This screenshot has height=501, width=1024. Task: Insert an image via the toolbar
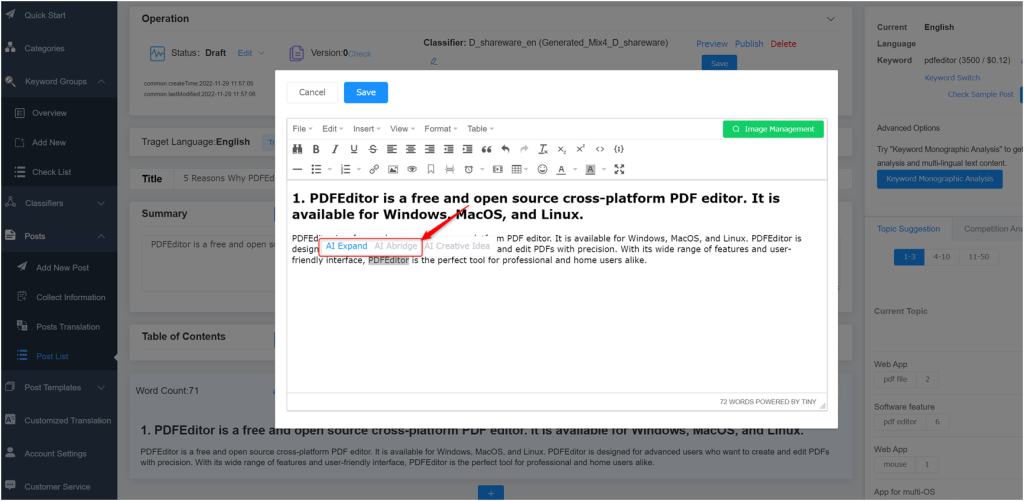(x=393, y=169)
